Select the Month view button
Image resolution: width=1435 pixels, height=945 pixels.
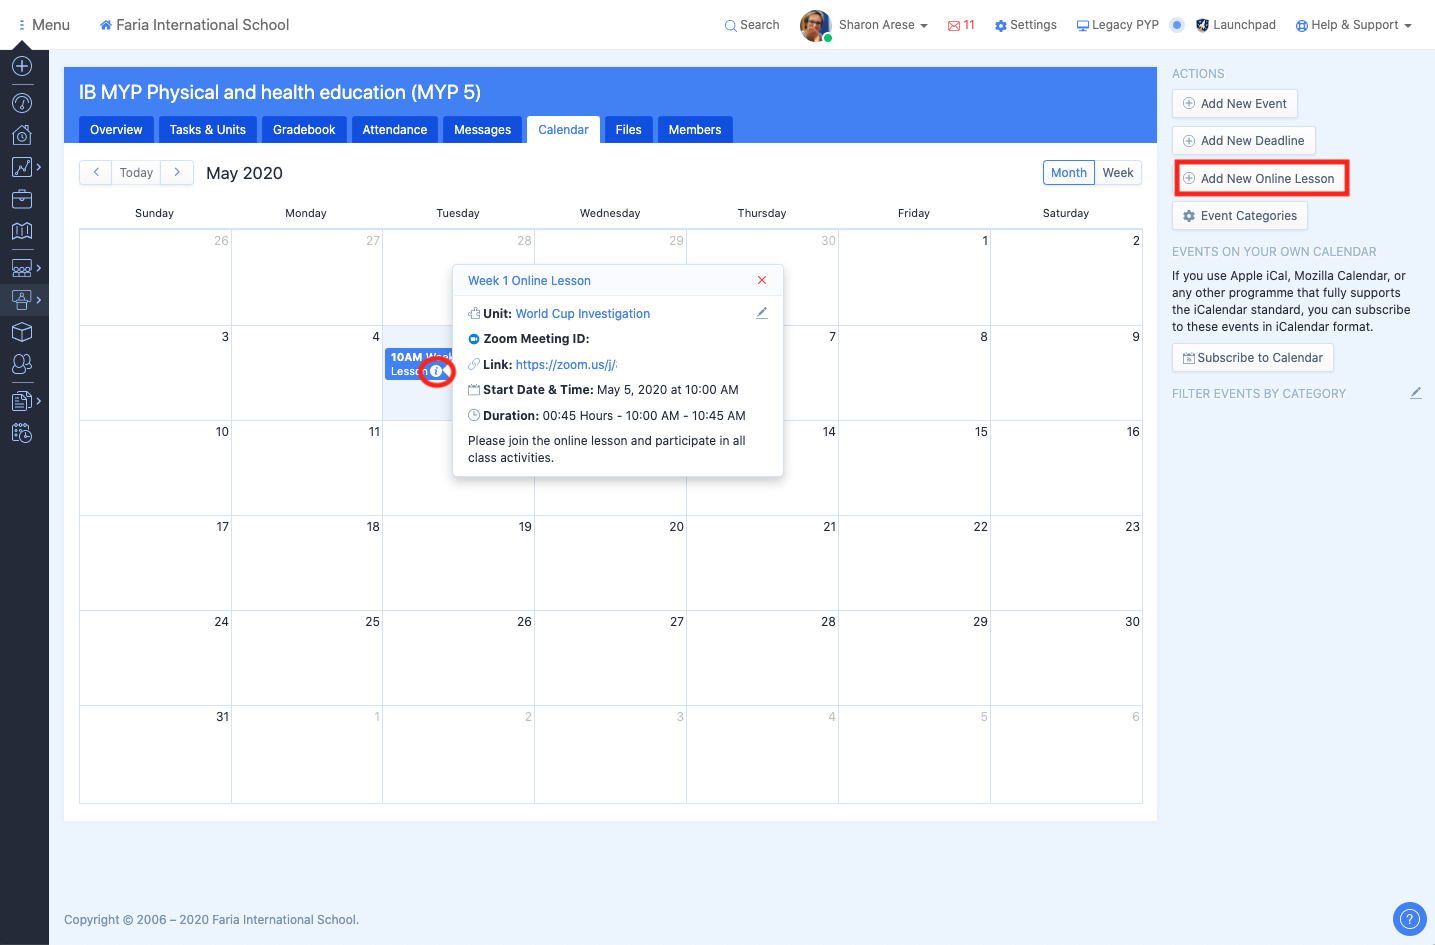tap(1068, 173)
